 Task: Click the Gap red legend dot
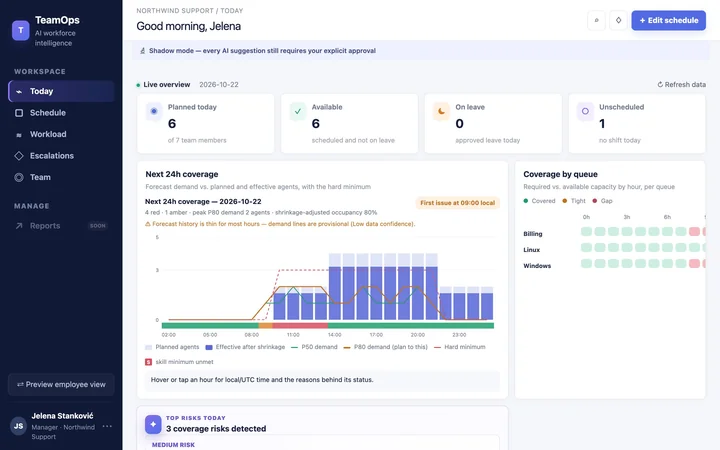[595, 201]
